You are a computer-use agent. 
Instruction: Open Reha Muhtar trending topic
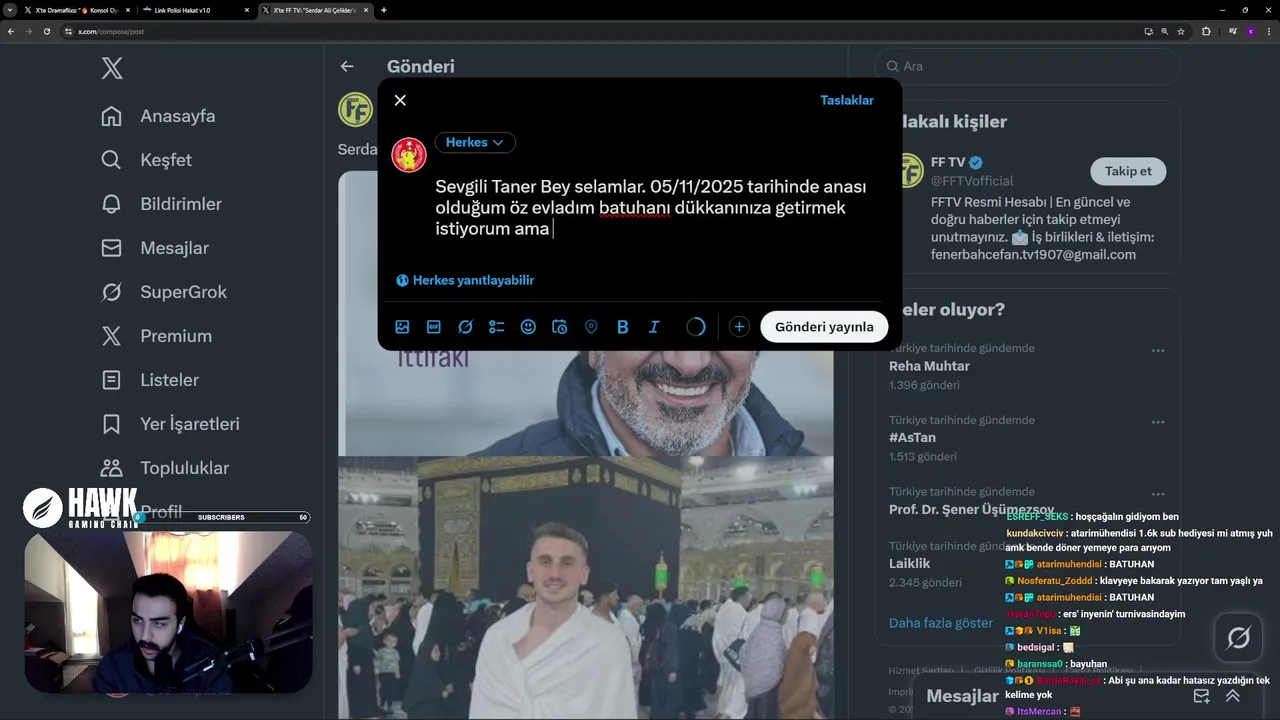tap(929, 366)
